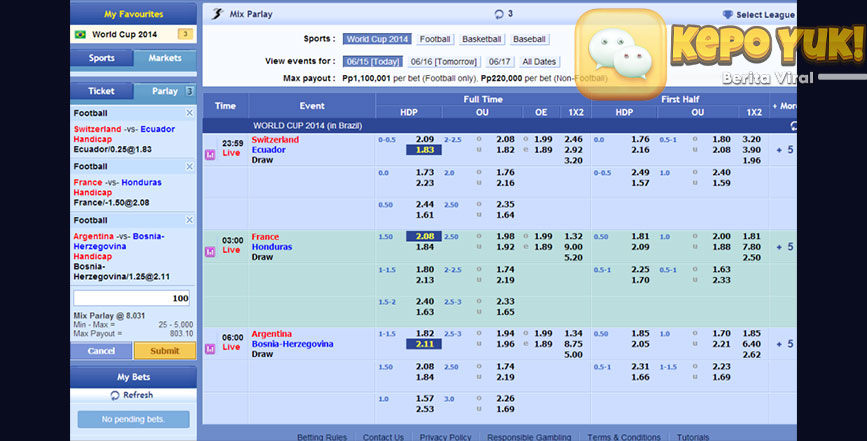The width and height of the screenshot is (867, 441).
Task: Click the Parlay tab count badge
Action: pos(189,91)
